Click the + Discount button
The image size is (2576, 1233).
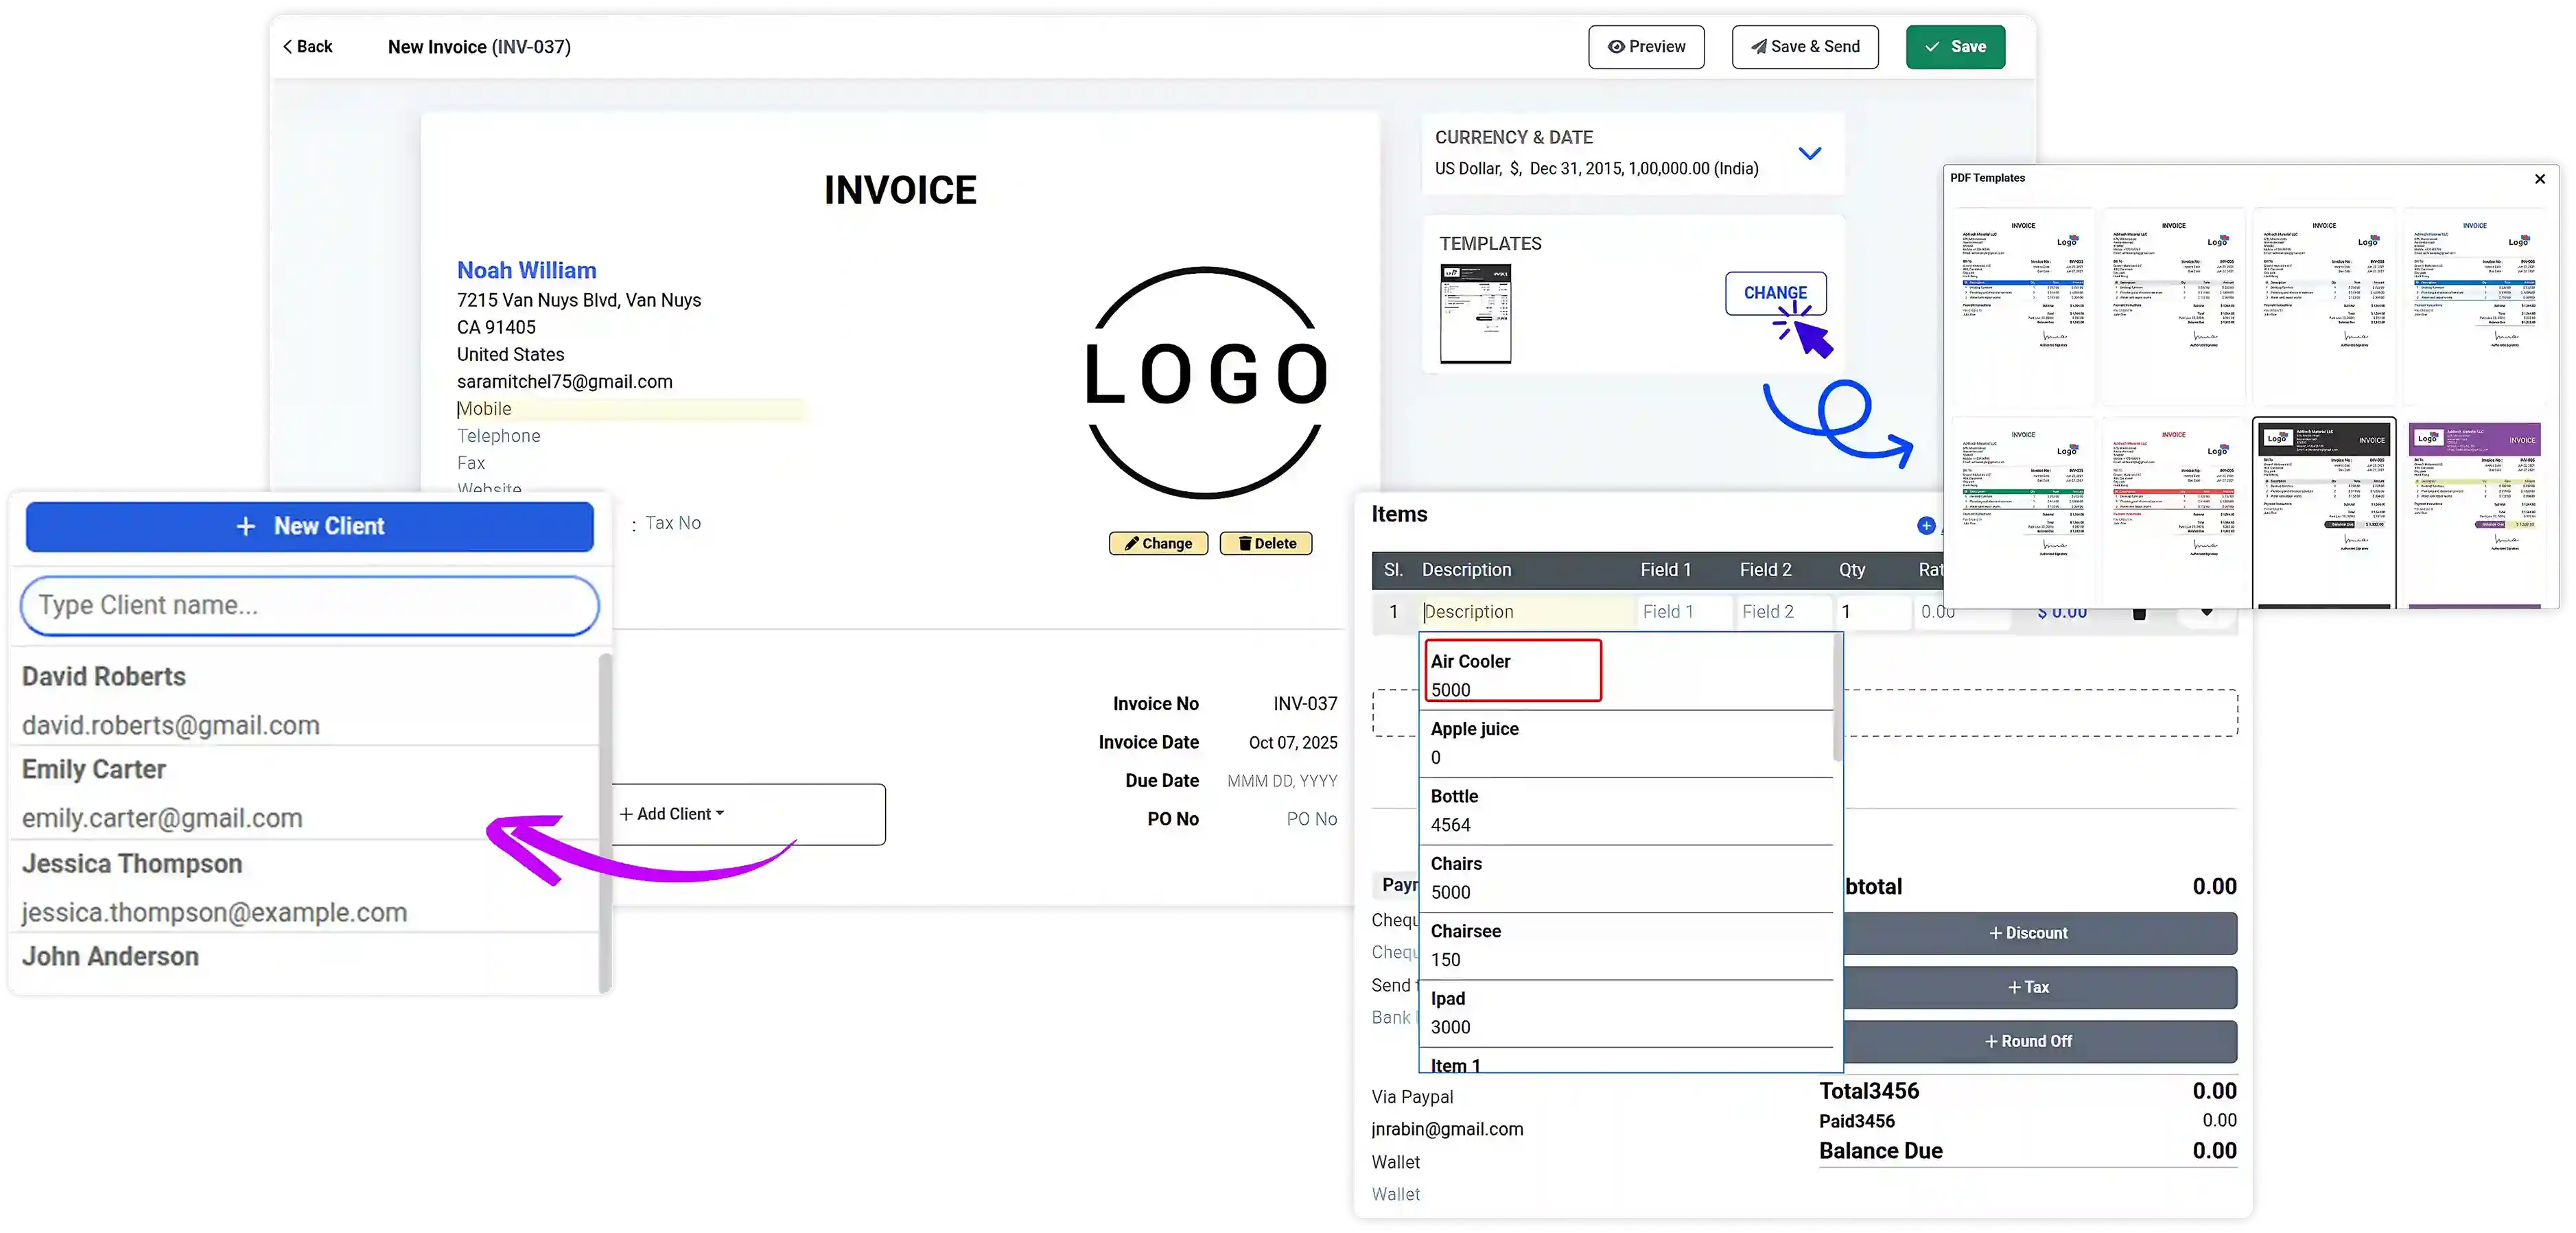click(2027, 933)
